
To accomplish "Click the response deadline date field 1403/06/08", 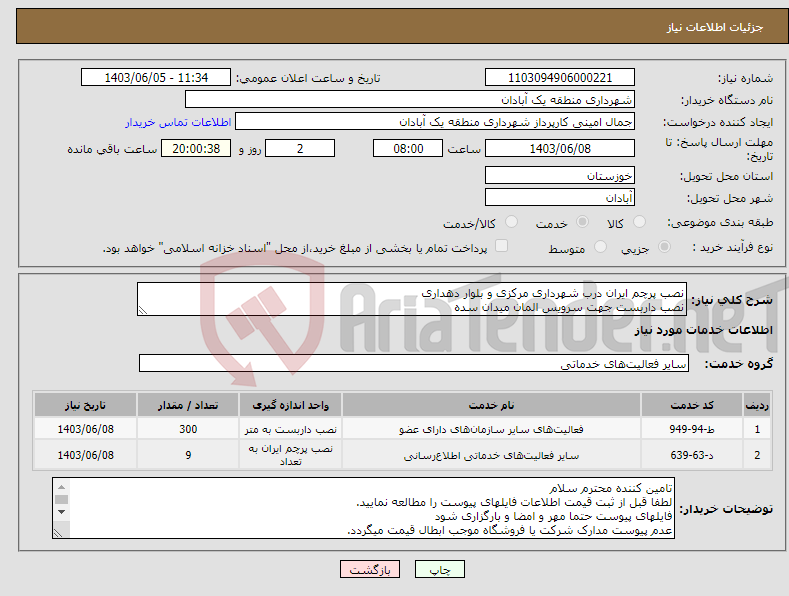I will [560, 148].
